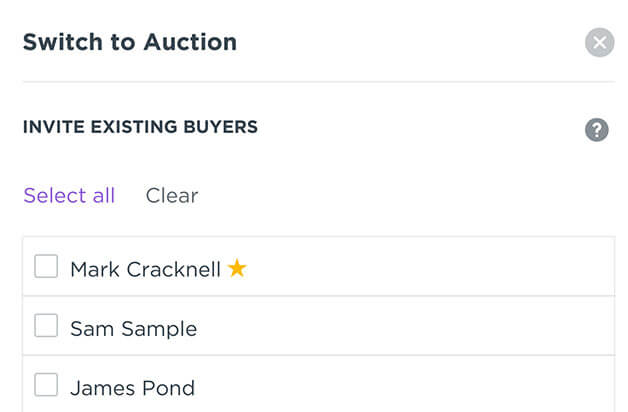Open help for Invite Existing Buyers
Screen dimensions: 628x412
[596, 130]
